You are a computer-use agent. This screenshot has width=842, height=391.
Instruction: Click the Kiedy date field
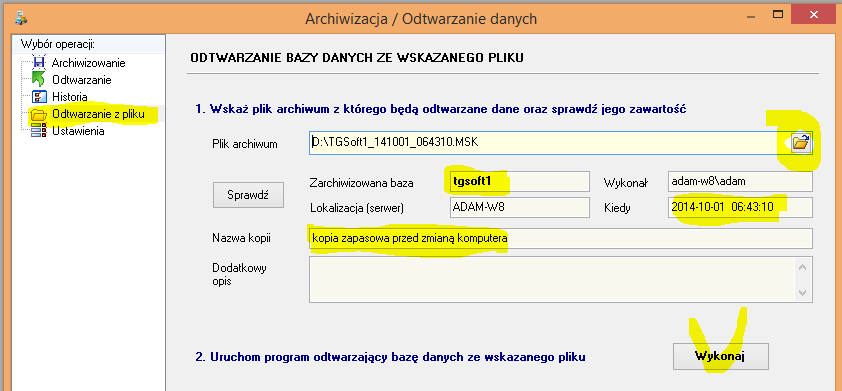(741, 207)
